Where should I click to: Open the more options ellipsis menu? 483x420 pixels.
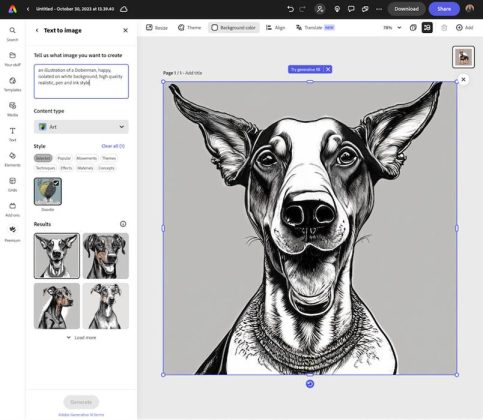[x=379, y=9]
